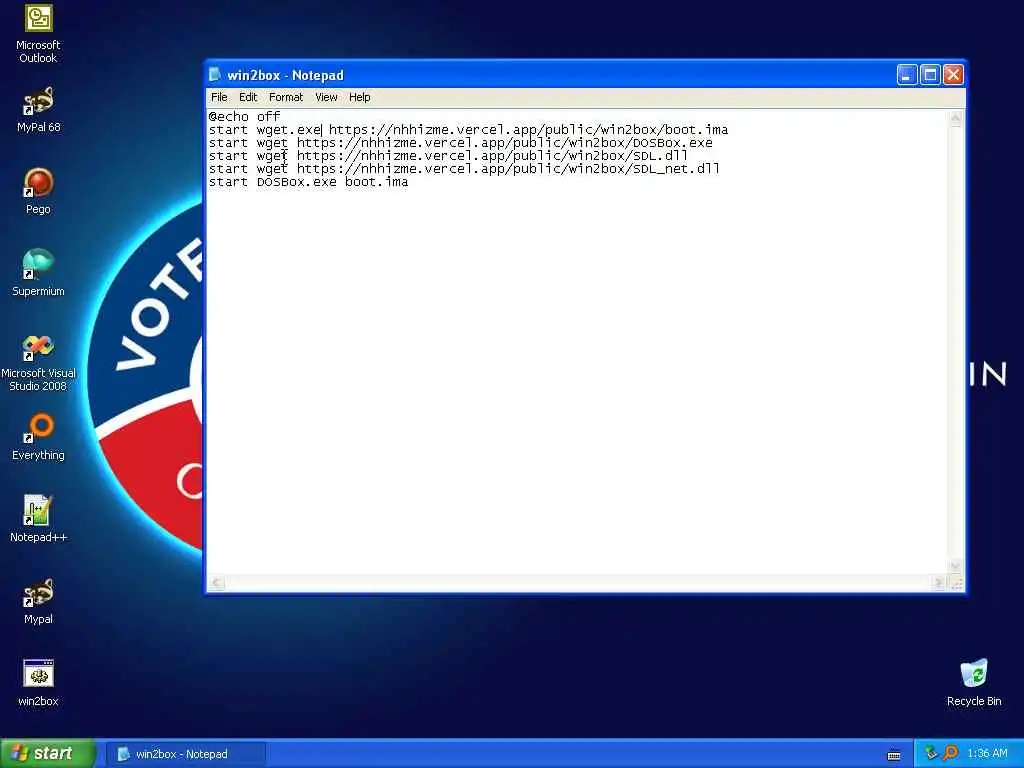Image resolution: width=1024 pixels, height=768 pixels.
Task: Open the File menu in Notepad
Action: coord(219,97)
